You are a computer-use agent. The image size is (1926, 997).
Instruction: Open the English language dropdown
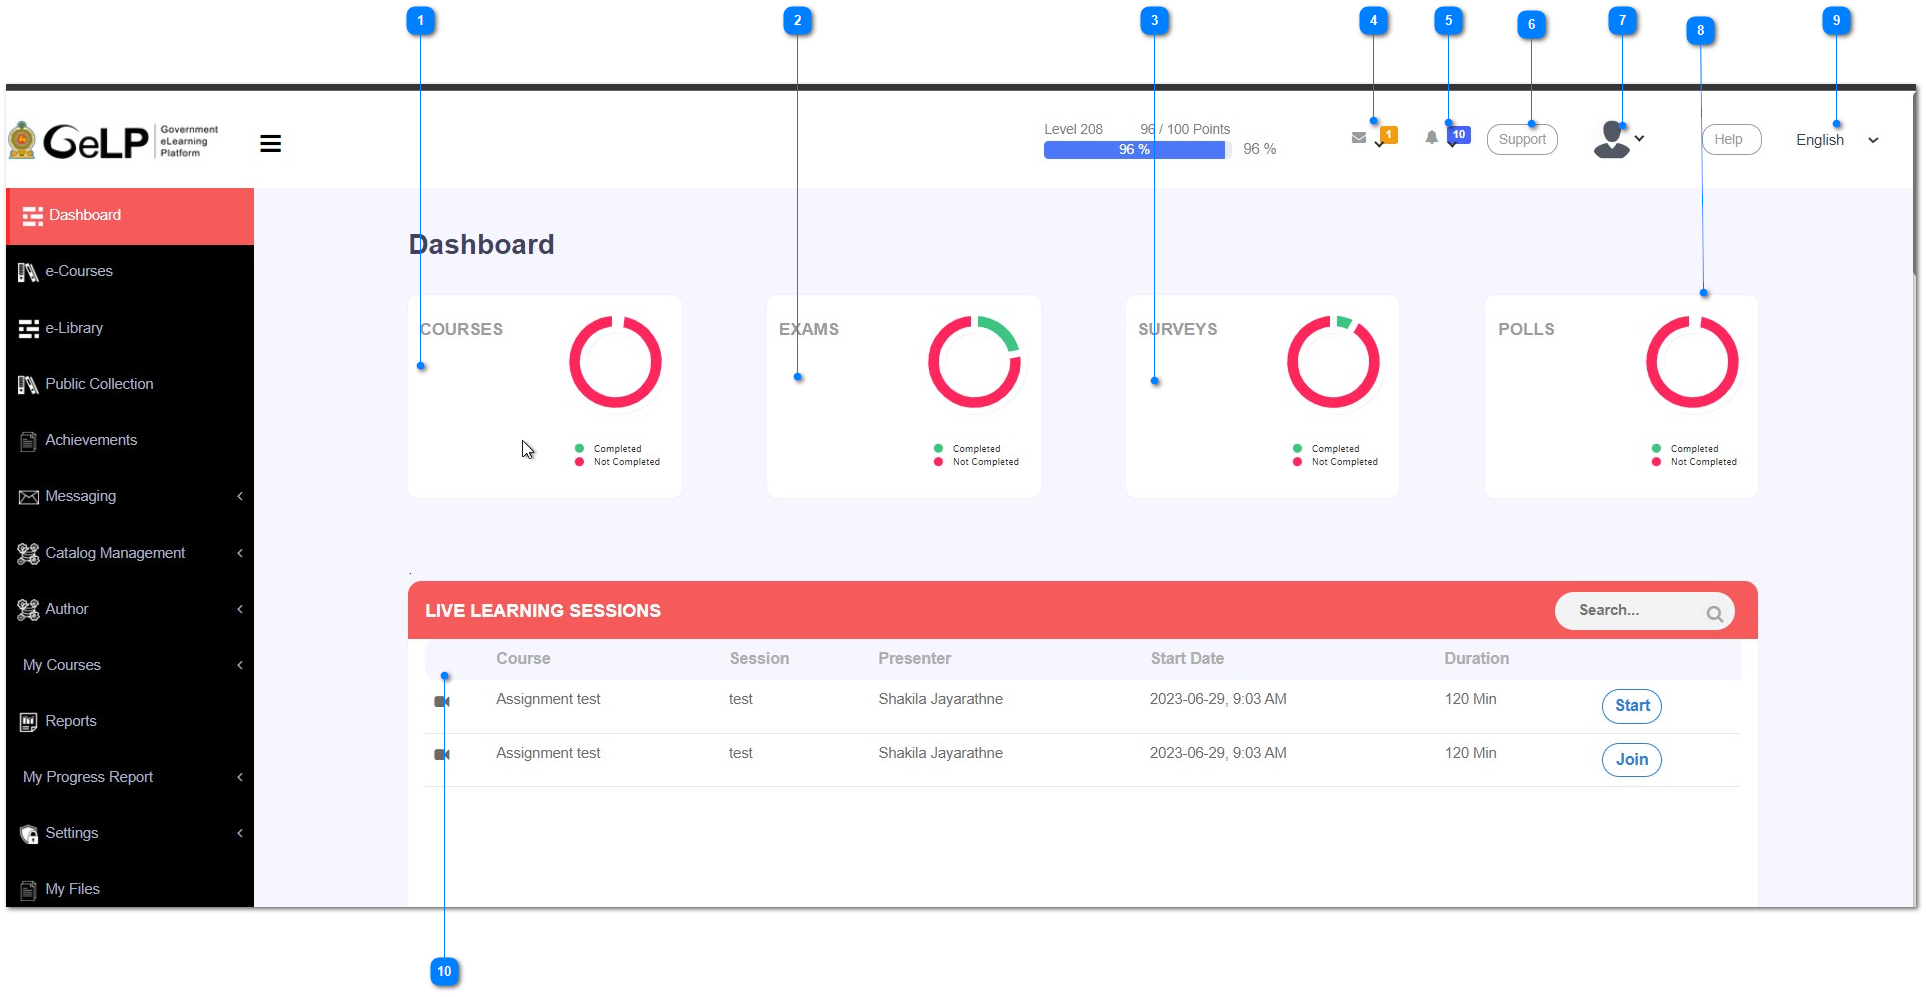tap(1837, 140)
